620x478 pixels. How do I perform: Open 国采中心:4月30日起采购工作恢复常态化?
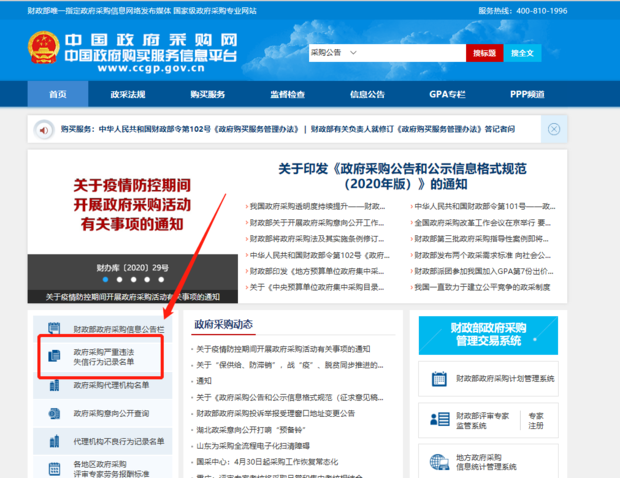[x=267, y=462]
